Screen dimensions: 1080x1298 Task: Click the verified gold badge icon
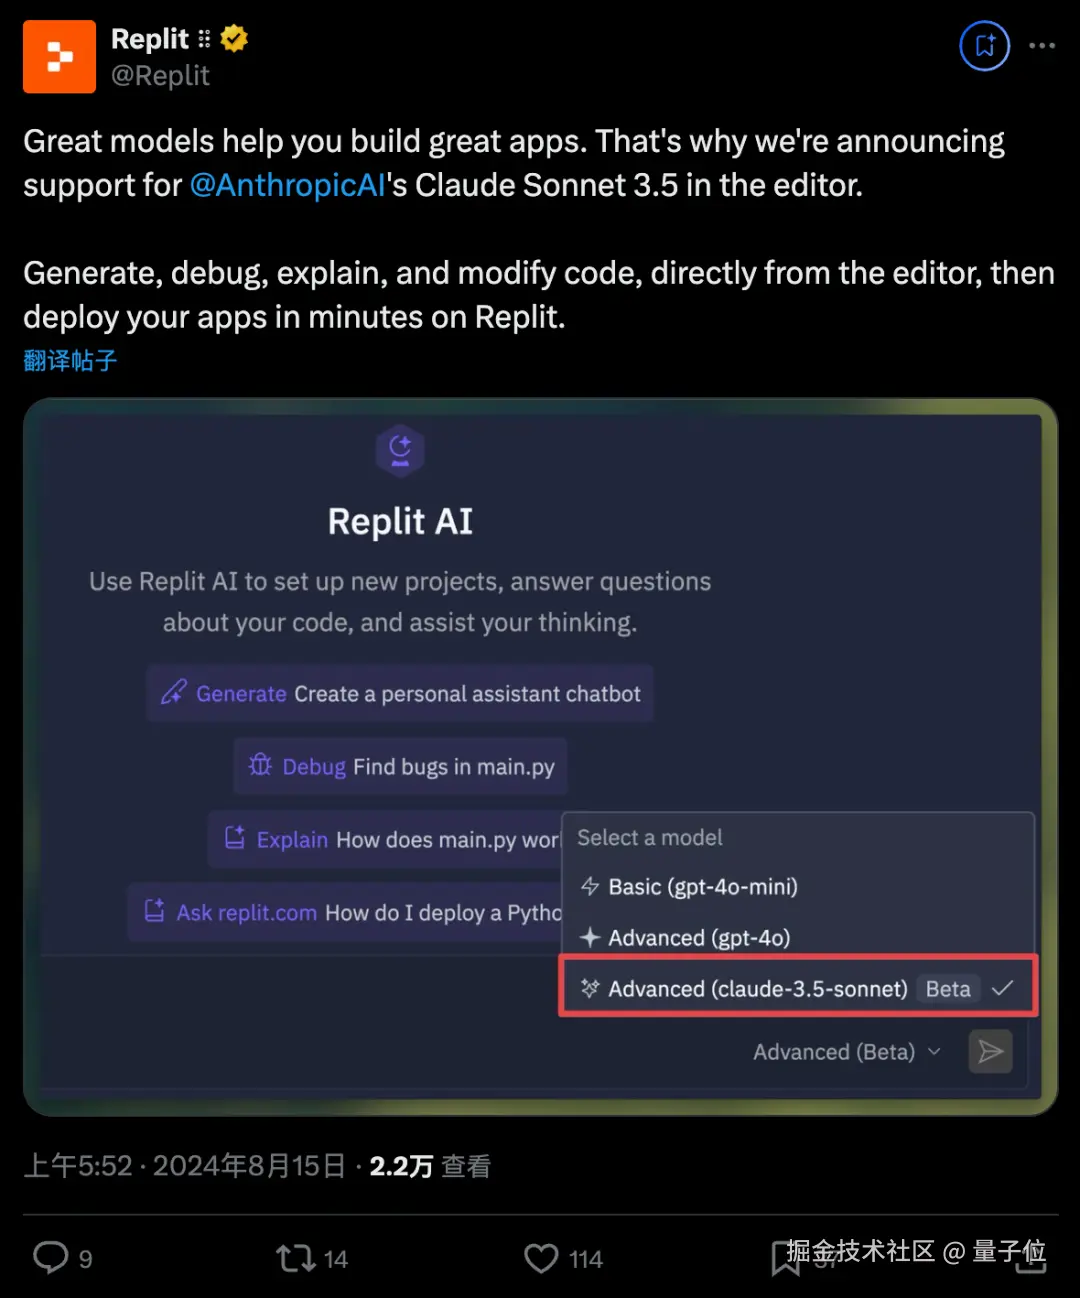tap(234, 39)
